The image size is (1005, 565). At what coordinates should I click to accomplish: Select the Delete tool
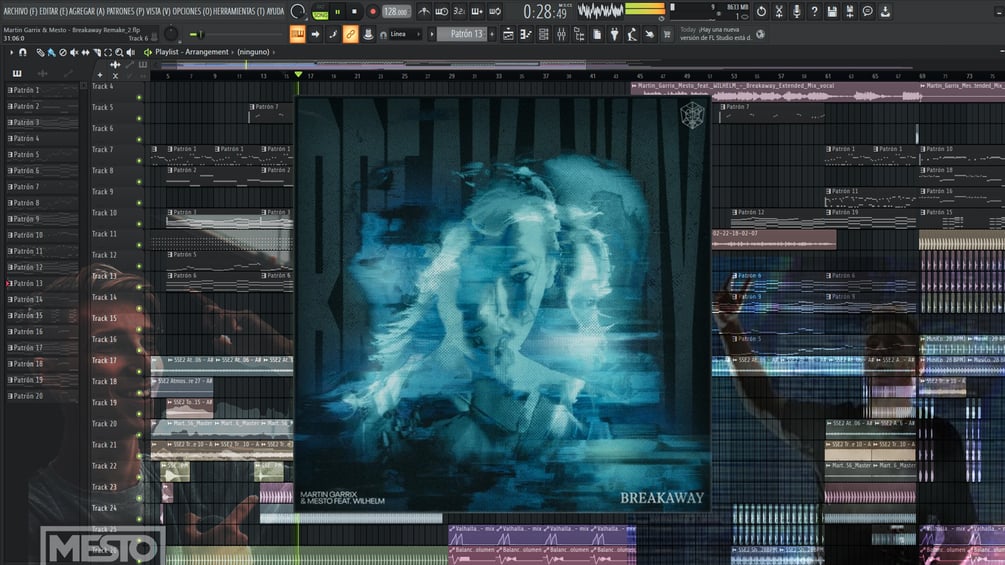[x=63, y=52]
